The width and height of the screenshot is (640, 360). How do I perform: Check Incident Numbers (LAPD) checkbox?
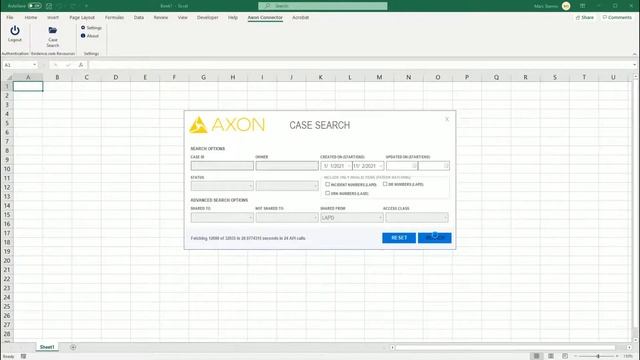click(x=327, y=184)
